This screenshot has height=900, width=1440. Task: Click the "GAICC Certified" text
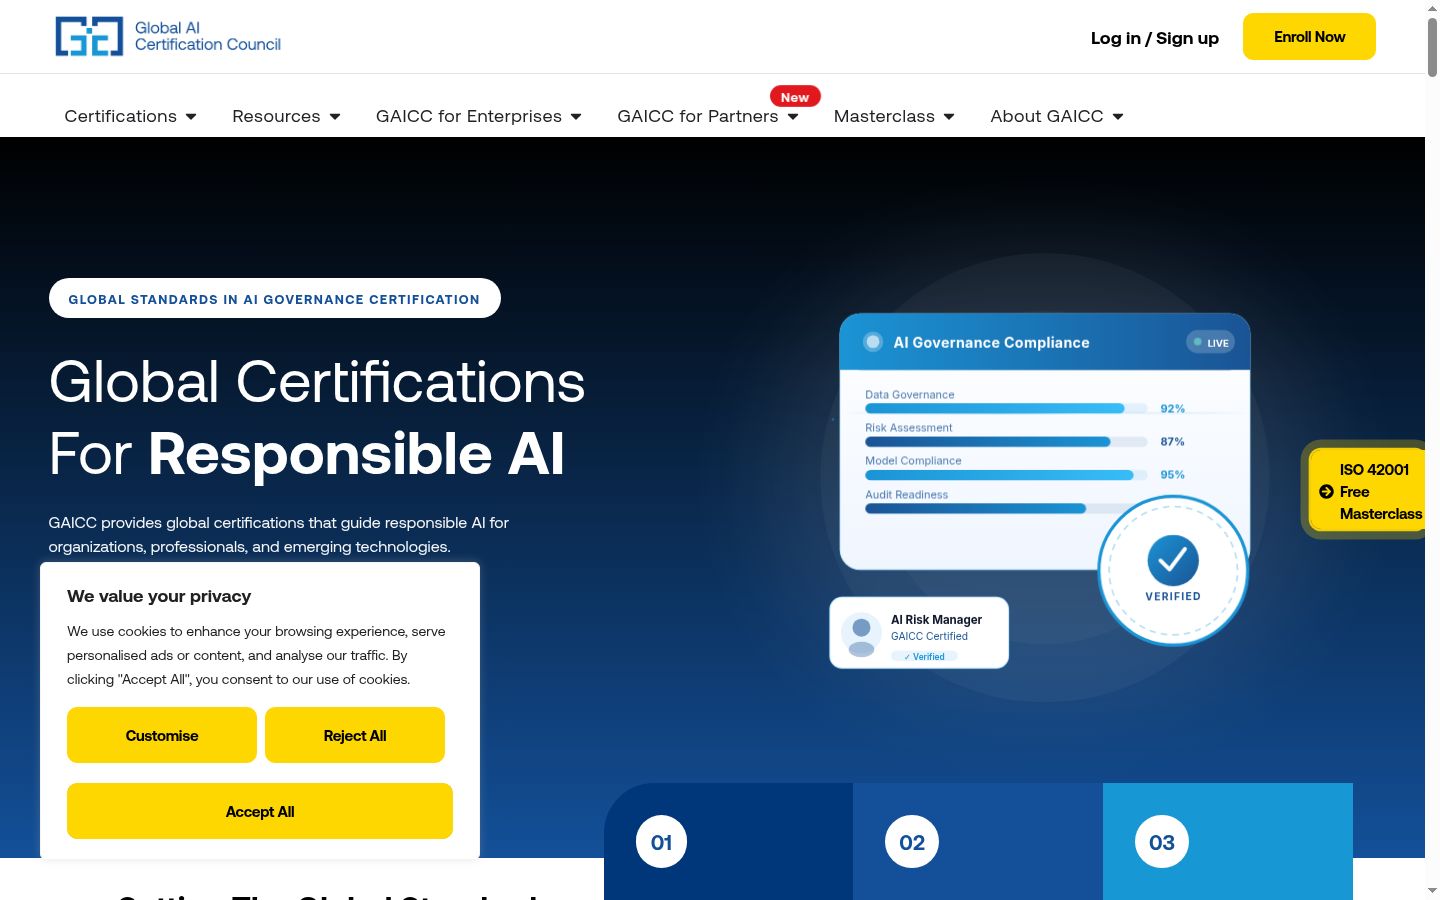[929, 636]
